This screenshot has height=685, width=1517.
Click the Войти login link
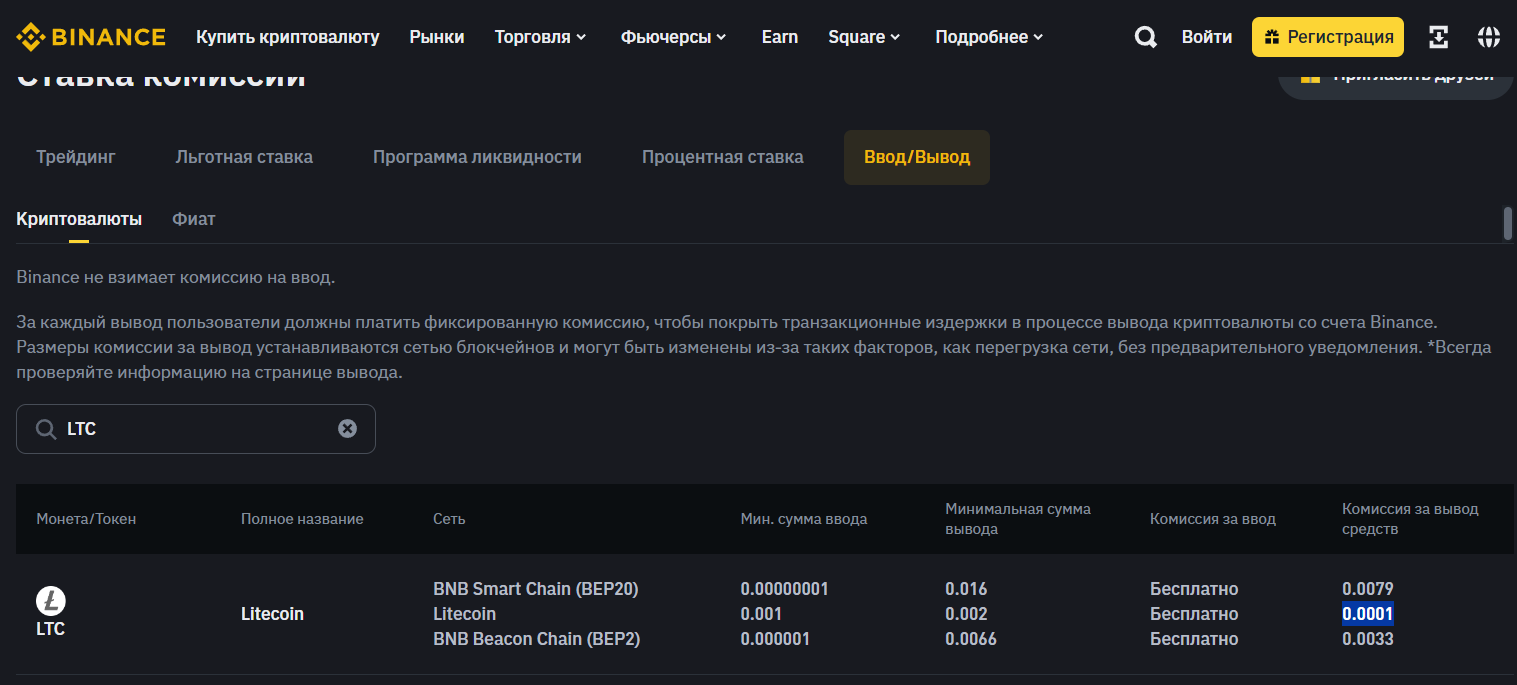pos(1207,37)
